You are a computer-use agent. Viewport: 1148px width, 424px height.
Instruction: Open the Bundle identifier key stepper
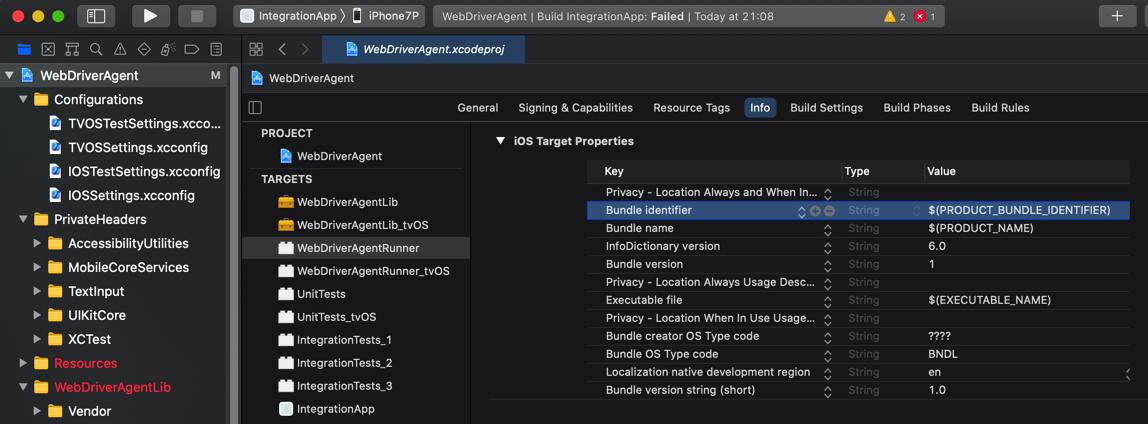[802, 211]
